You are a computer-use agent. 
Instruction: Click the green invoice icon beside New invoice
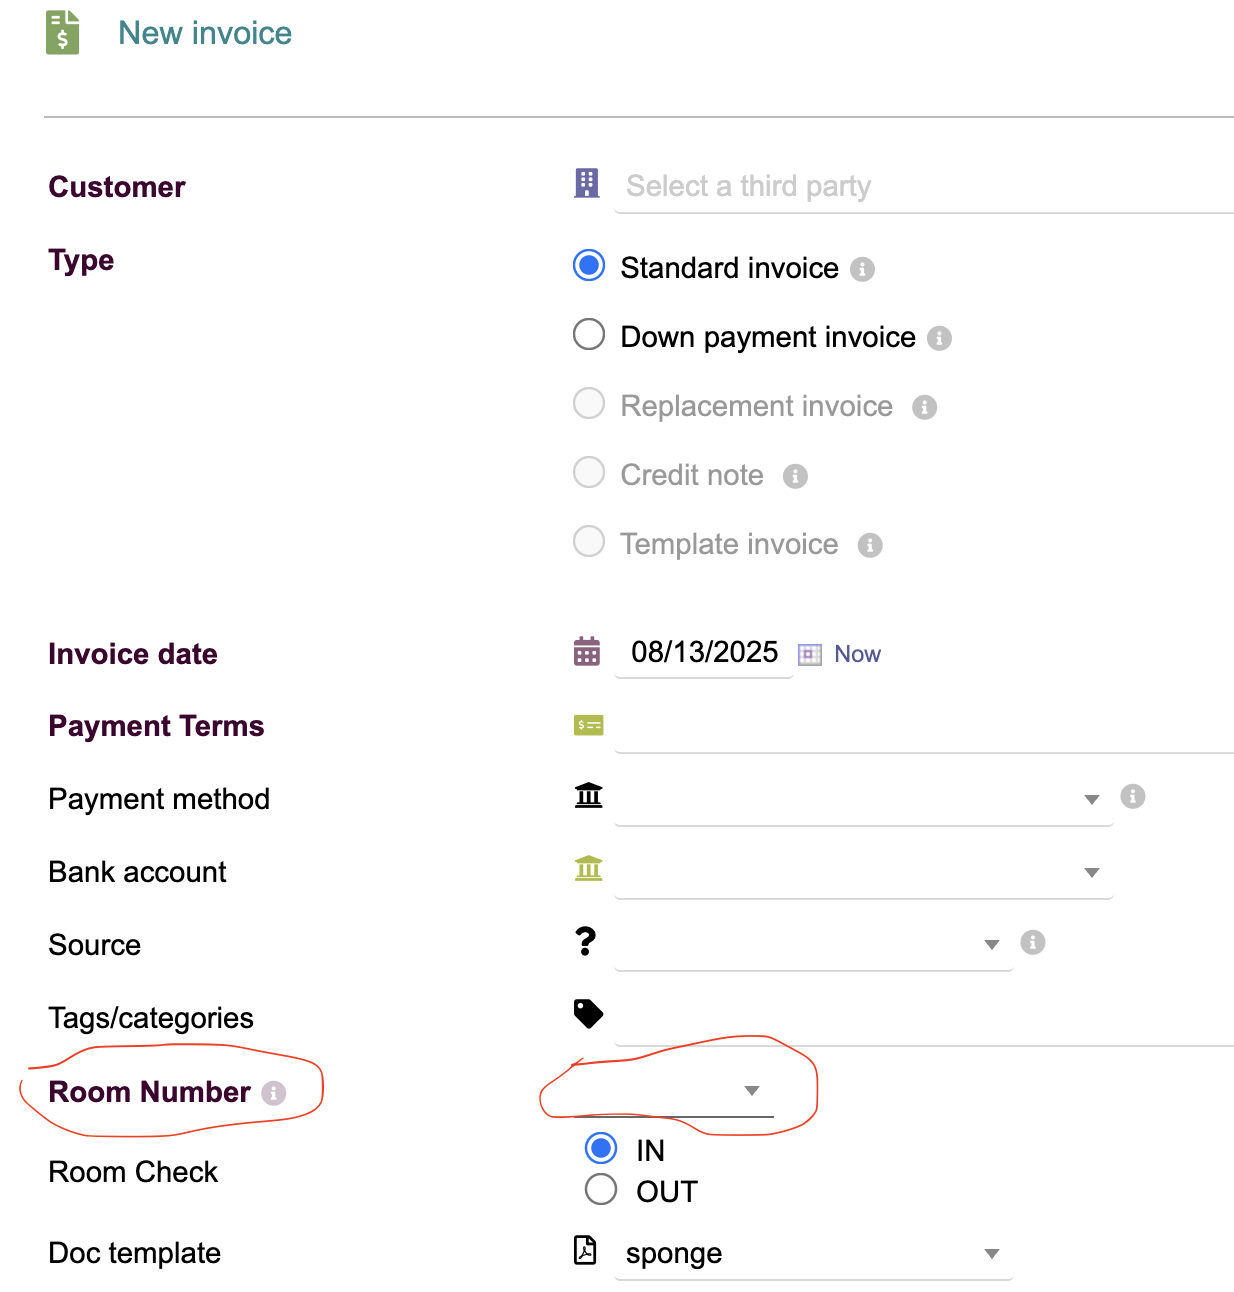(62, 33)
